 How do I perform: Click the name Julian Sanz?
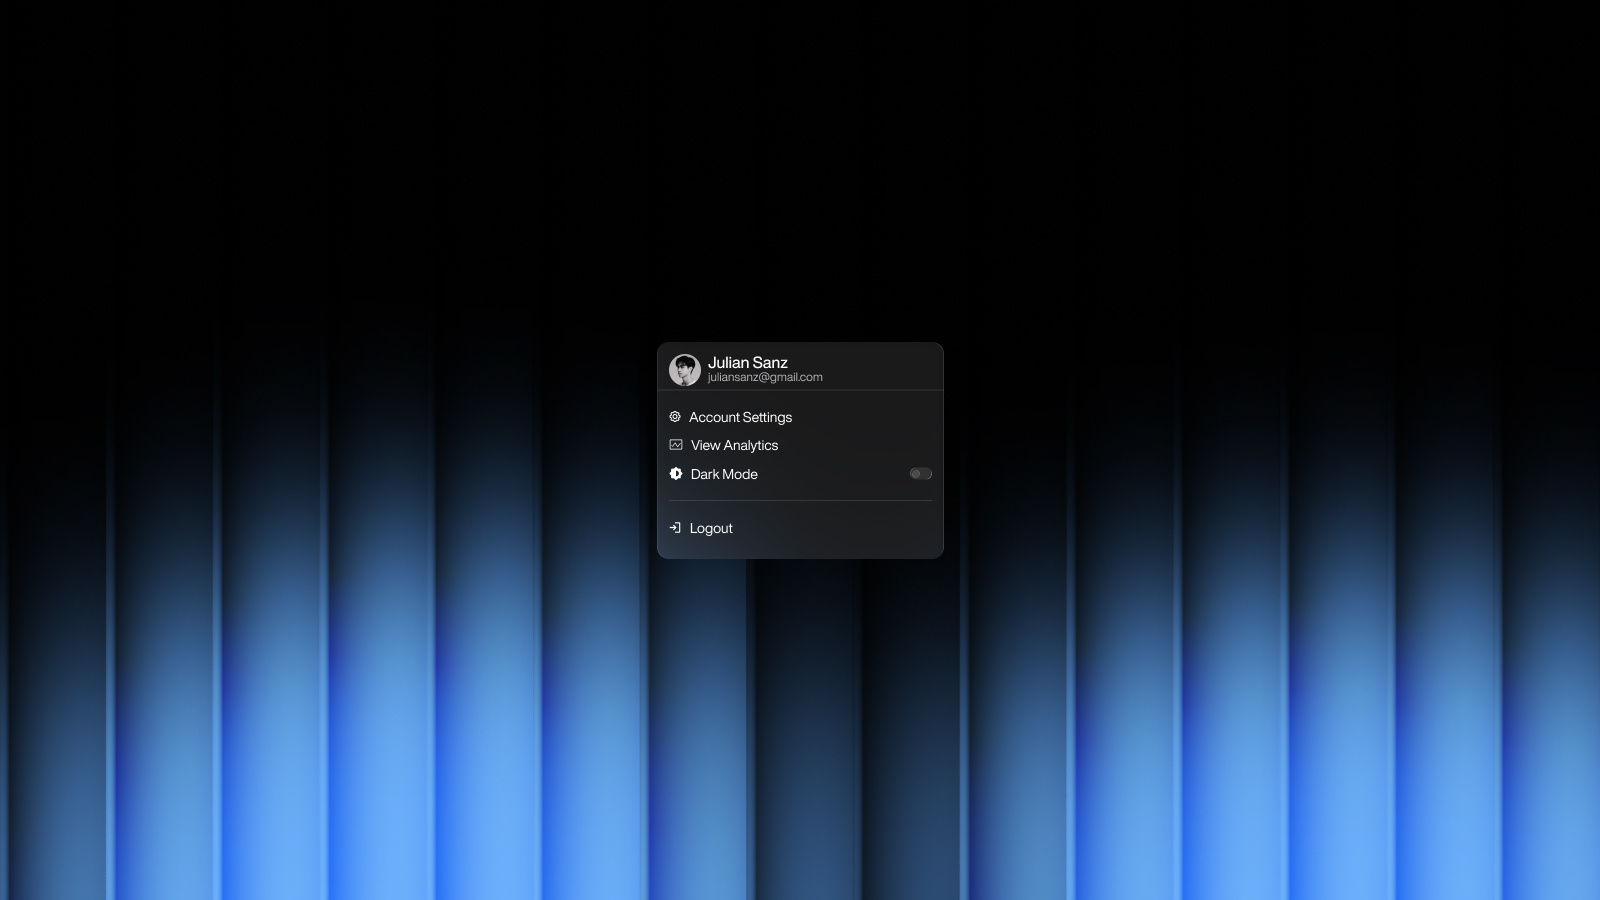point(747,362)
